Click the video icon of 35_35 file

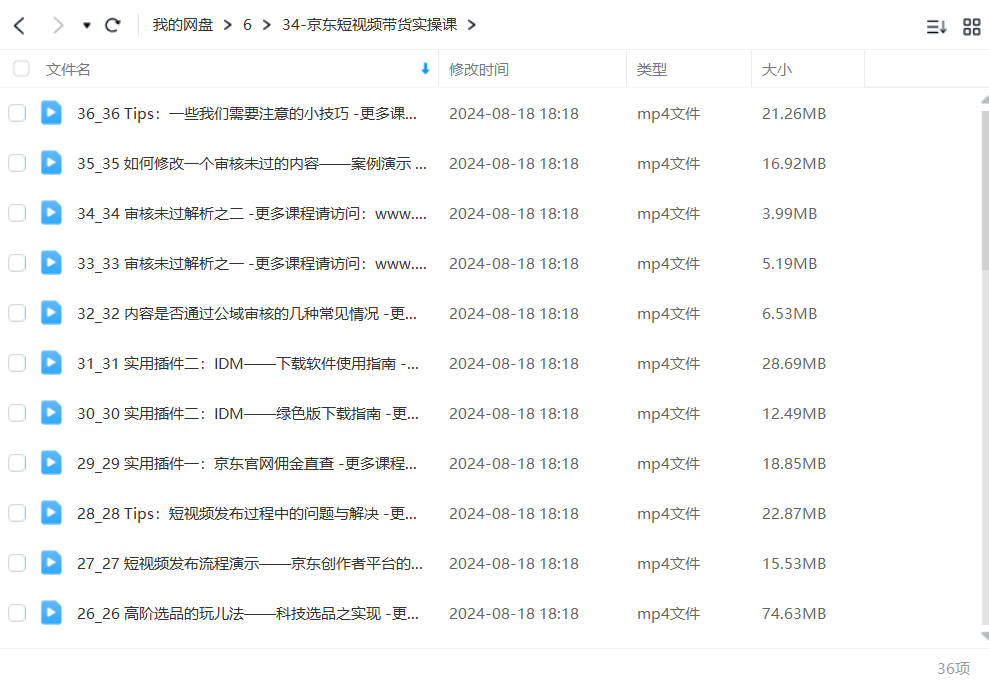coord(51,163)
